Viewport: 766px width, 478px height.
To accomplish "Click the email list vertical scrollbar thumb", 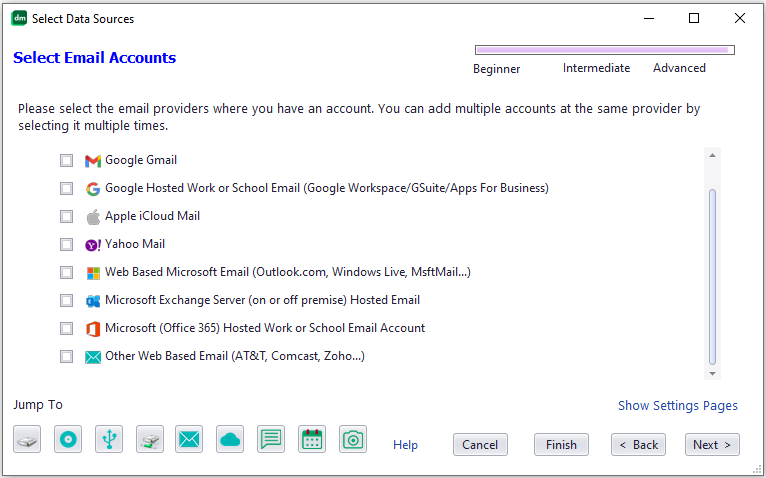I will point(712,277).
